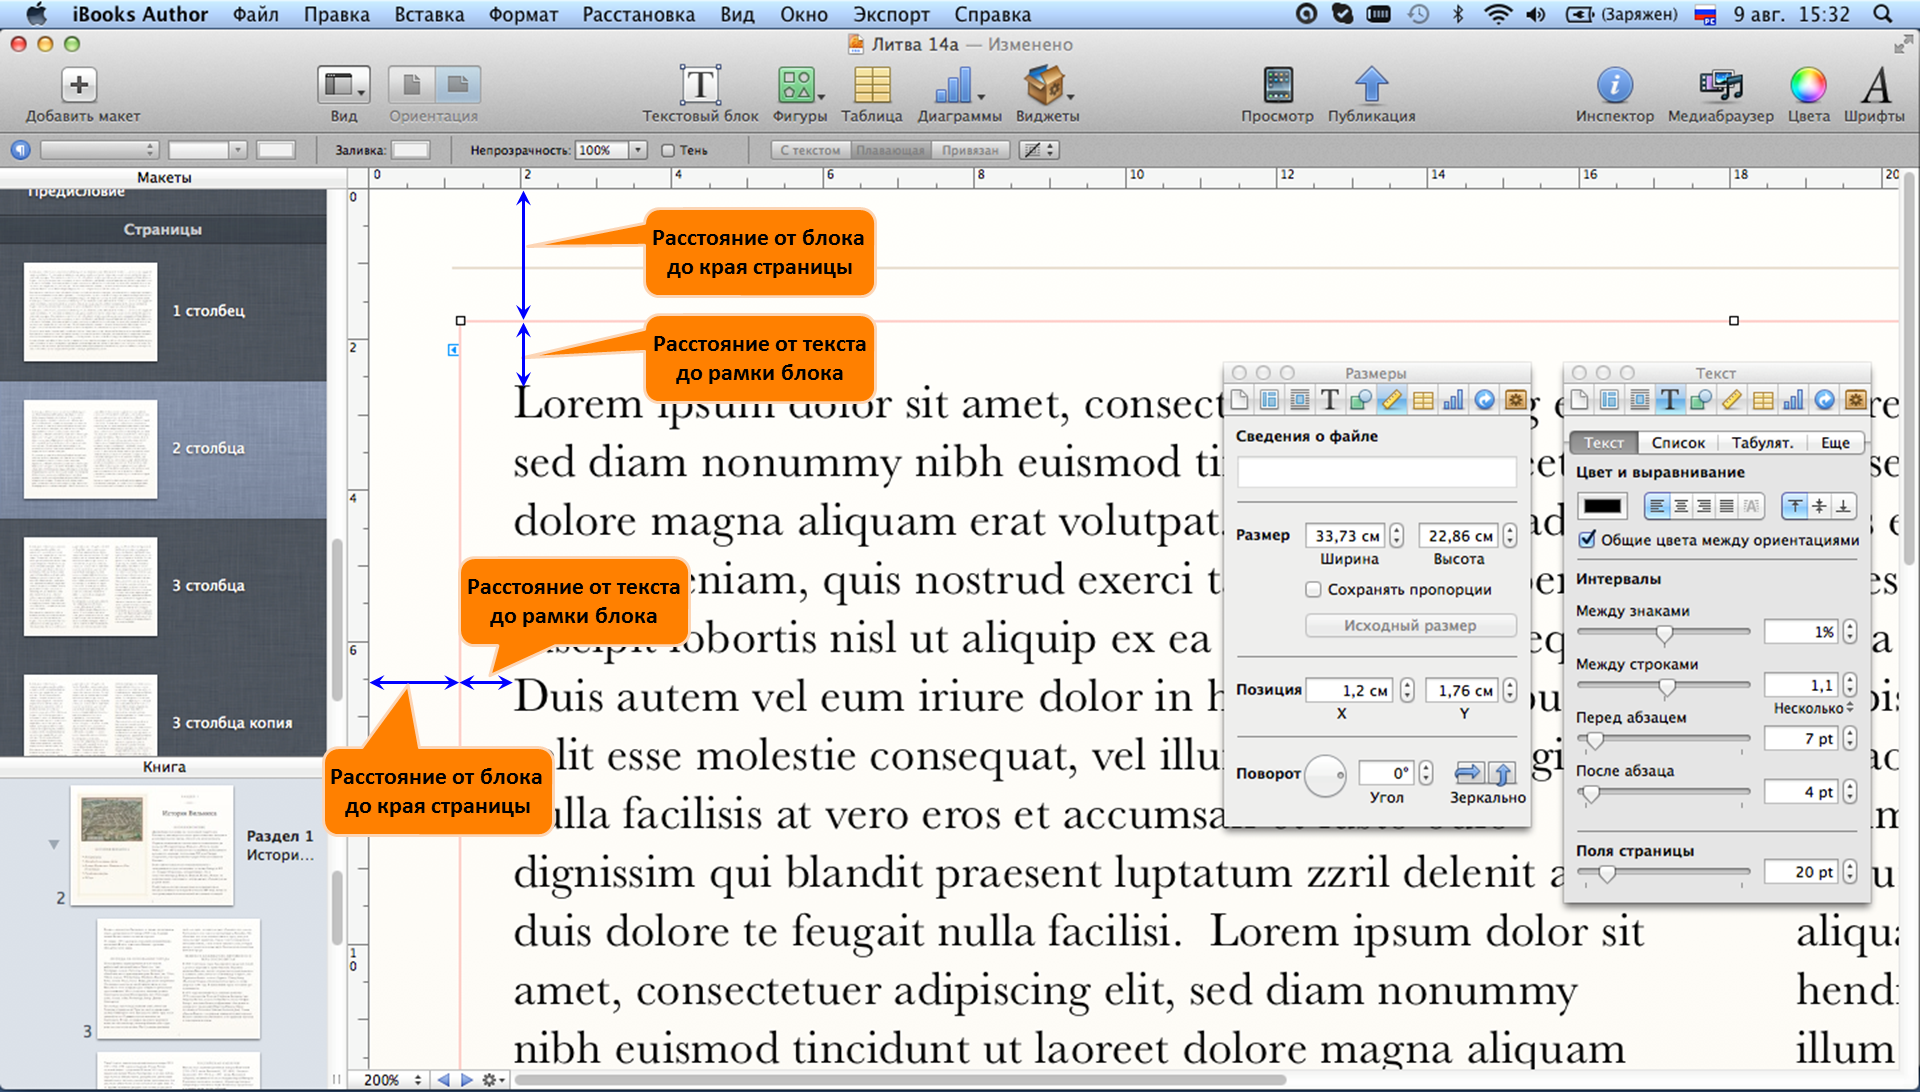Open the Несколько line spacing dropdown
This screenshot has height=1092, width=1920.
pos(1813,708)
